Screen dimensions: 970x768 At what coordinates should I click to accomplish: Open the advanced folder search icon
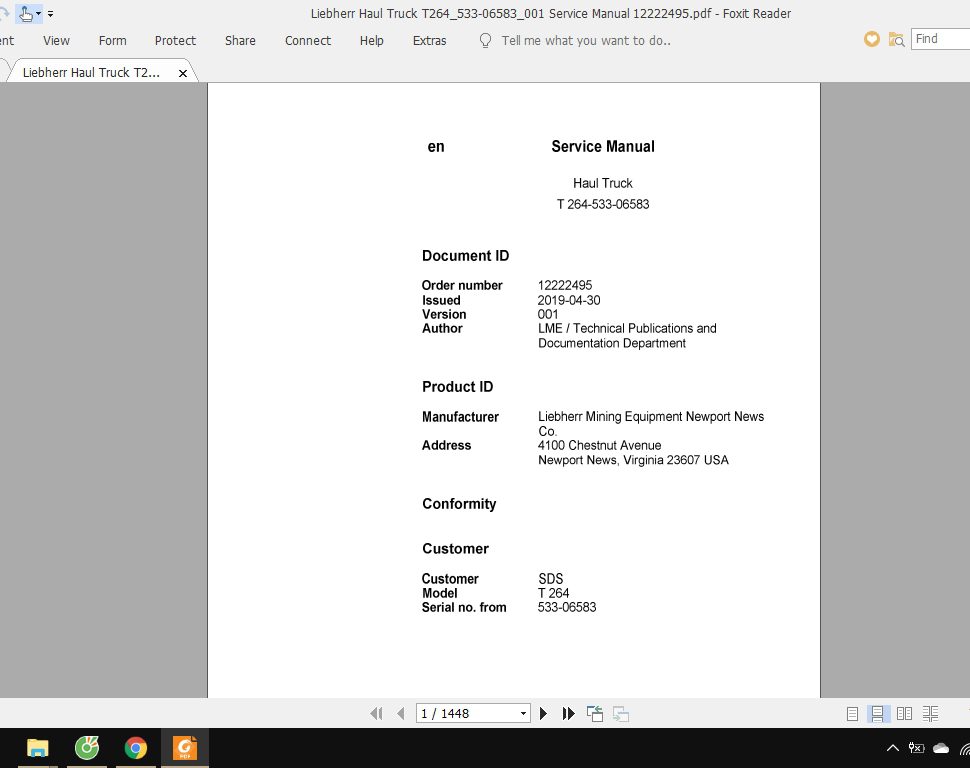(896, 40)
